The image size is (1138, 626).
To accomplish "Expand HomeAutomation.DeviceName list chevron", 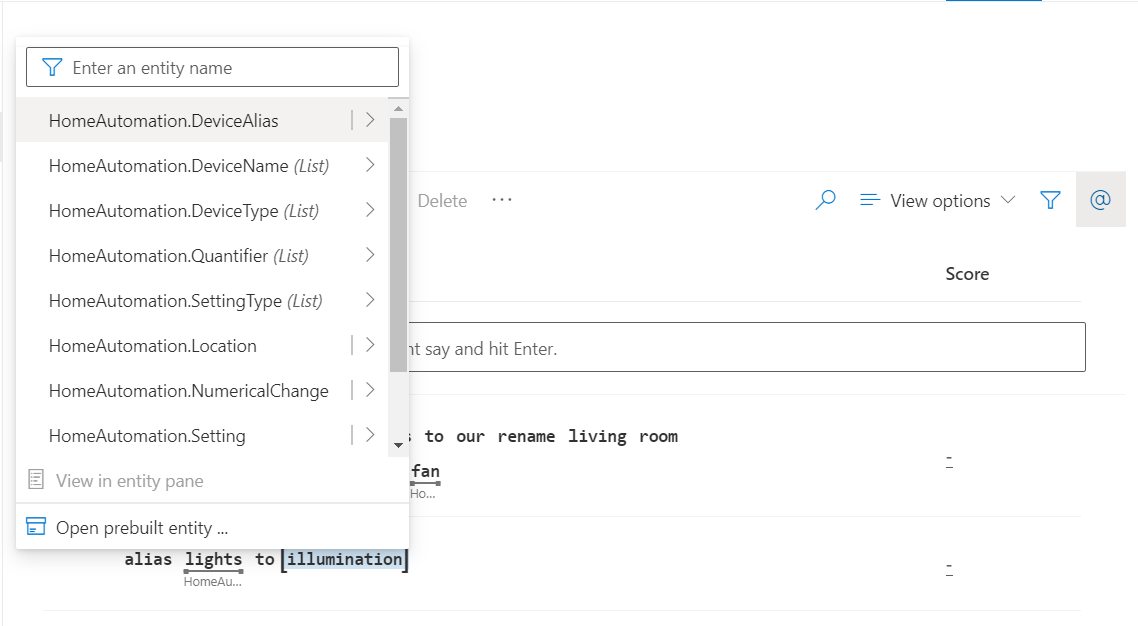I will (370, 166).
